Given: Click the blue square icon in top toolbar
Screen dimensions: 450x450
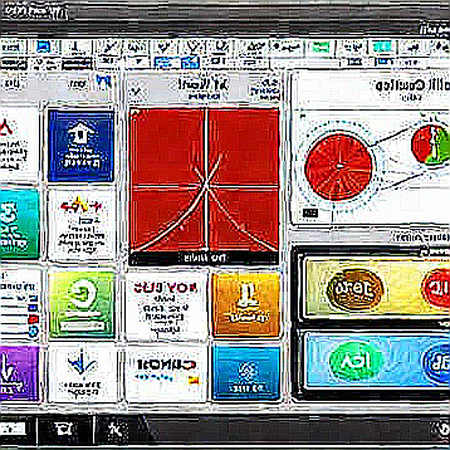Looking at the screenshot, I should click(x=43, y=47).
